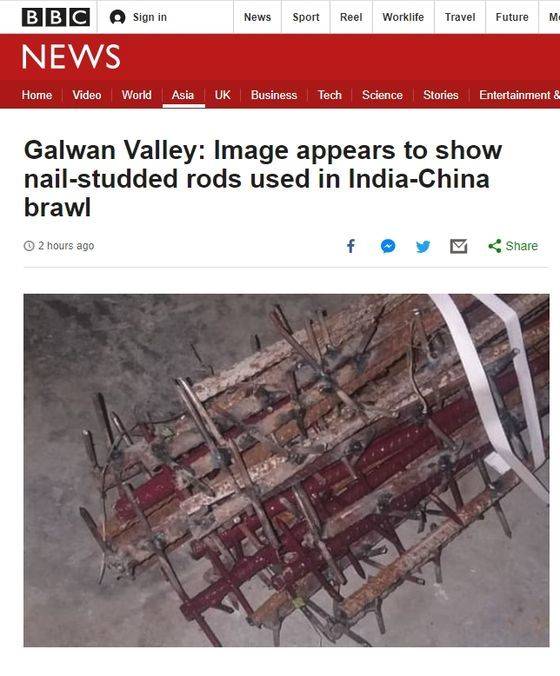This screenshot has height=676, width=560.
Task: Open Worklife from top navigation
Action: [x=403, y=17]
